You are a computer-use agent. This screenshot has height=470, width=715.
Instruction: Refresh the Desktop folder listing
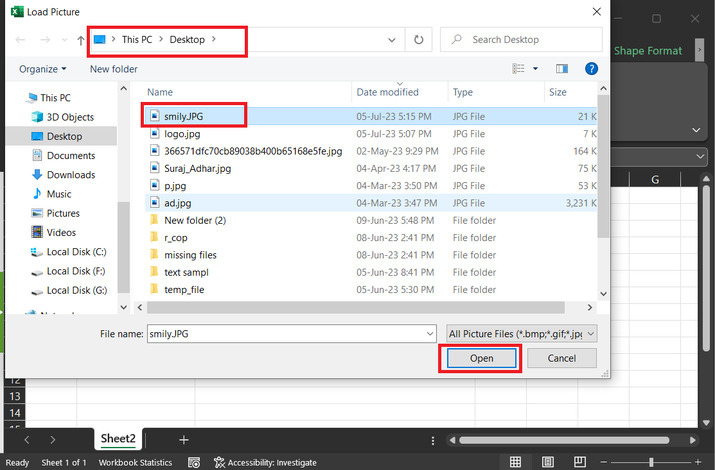[419, 40]
